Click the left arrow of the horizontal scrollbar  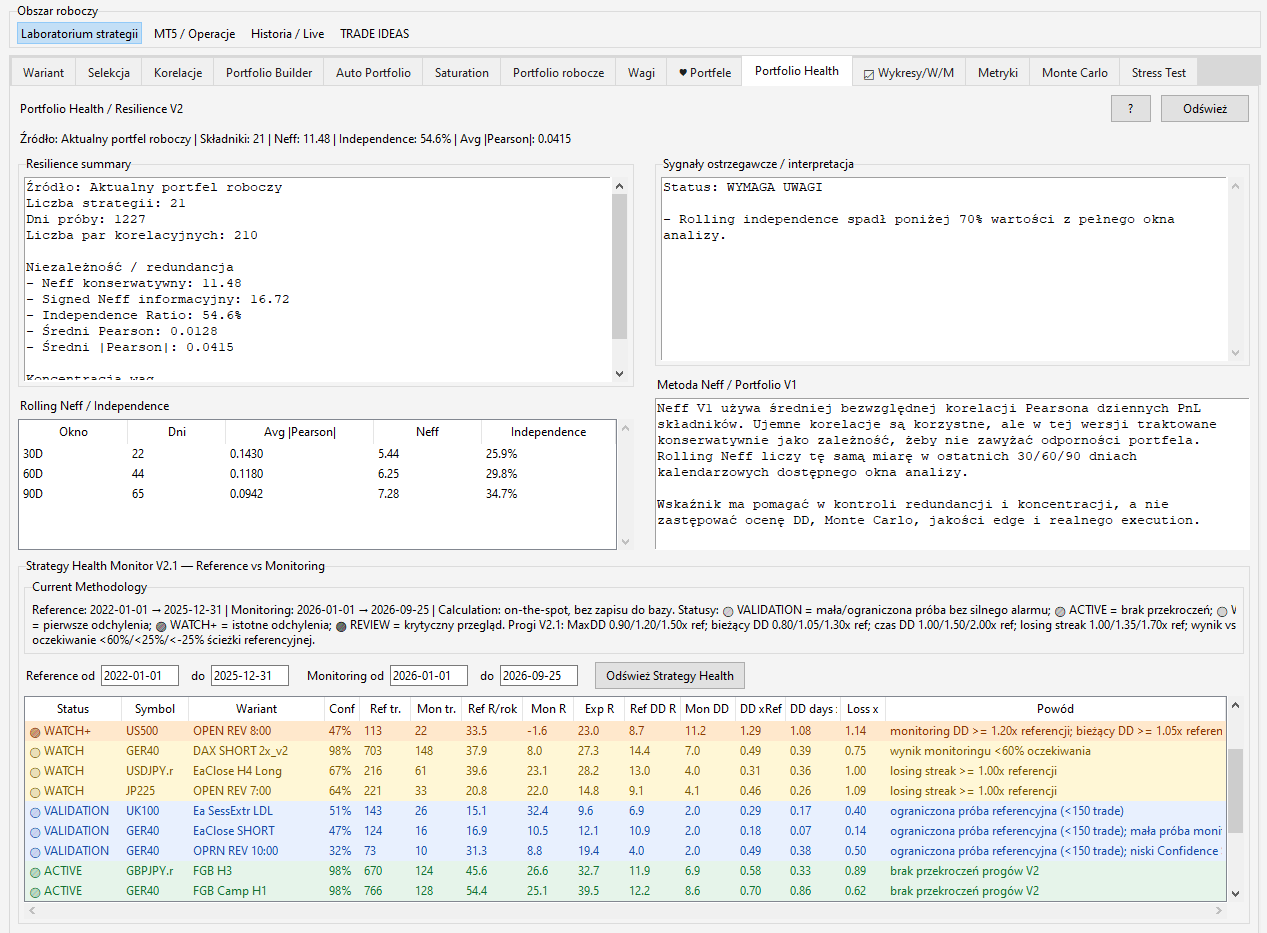(31, 910)
